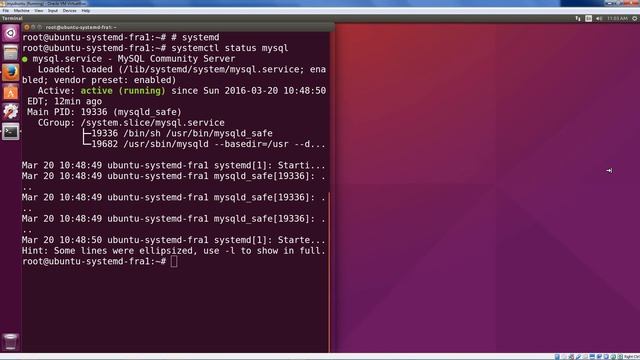Click 'mysql.service - MySQL Community Server' line
This screenshot has width=640, height=360.
tap(133, 59)
